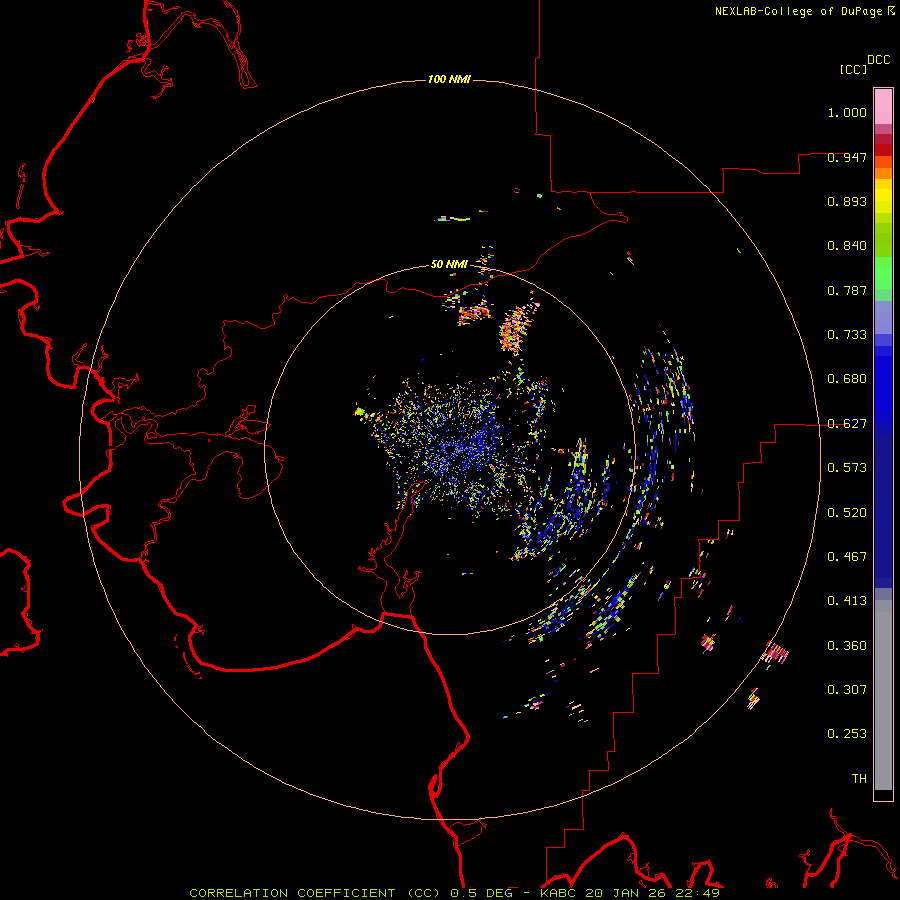Click the 0.787 scale value

[x=847, y=290]
